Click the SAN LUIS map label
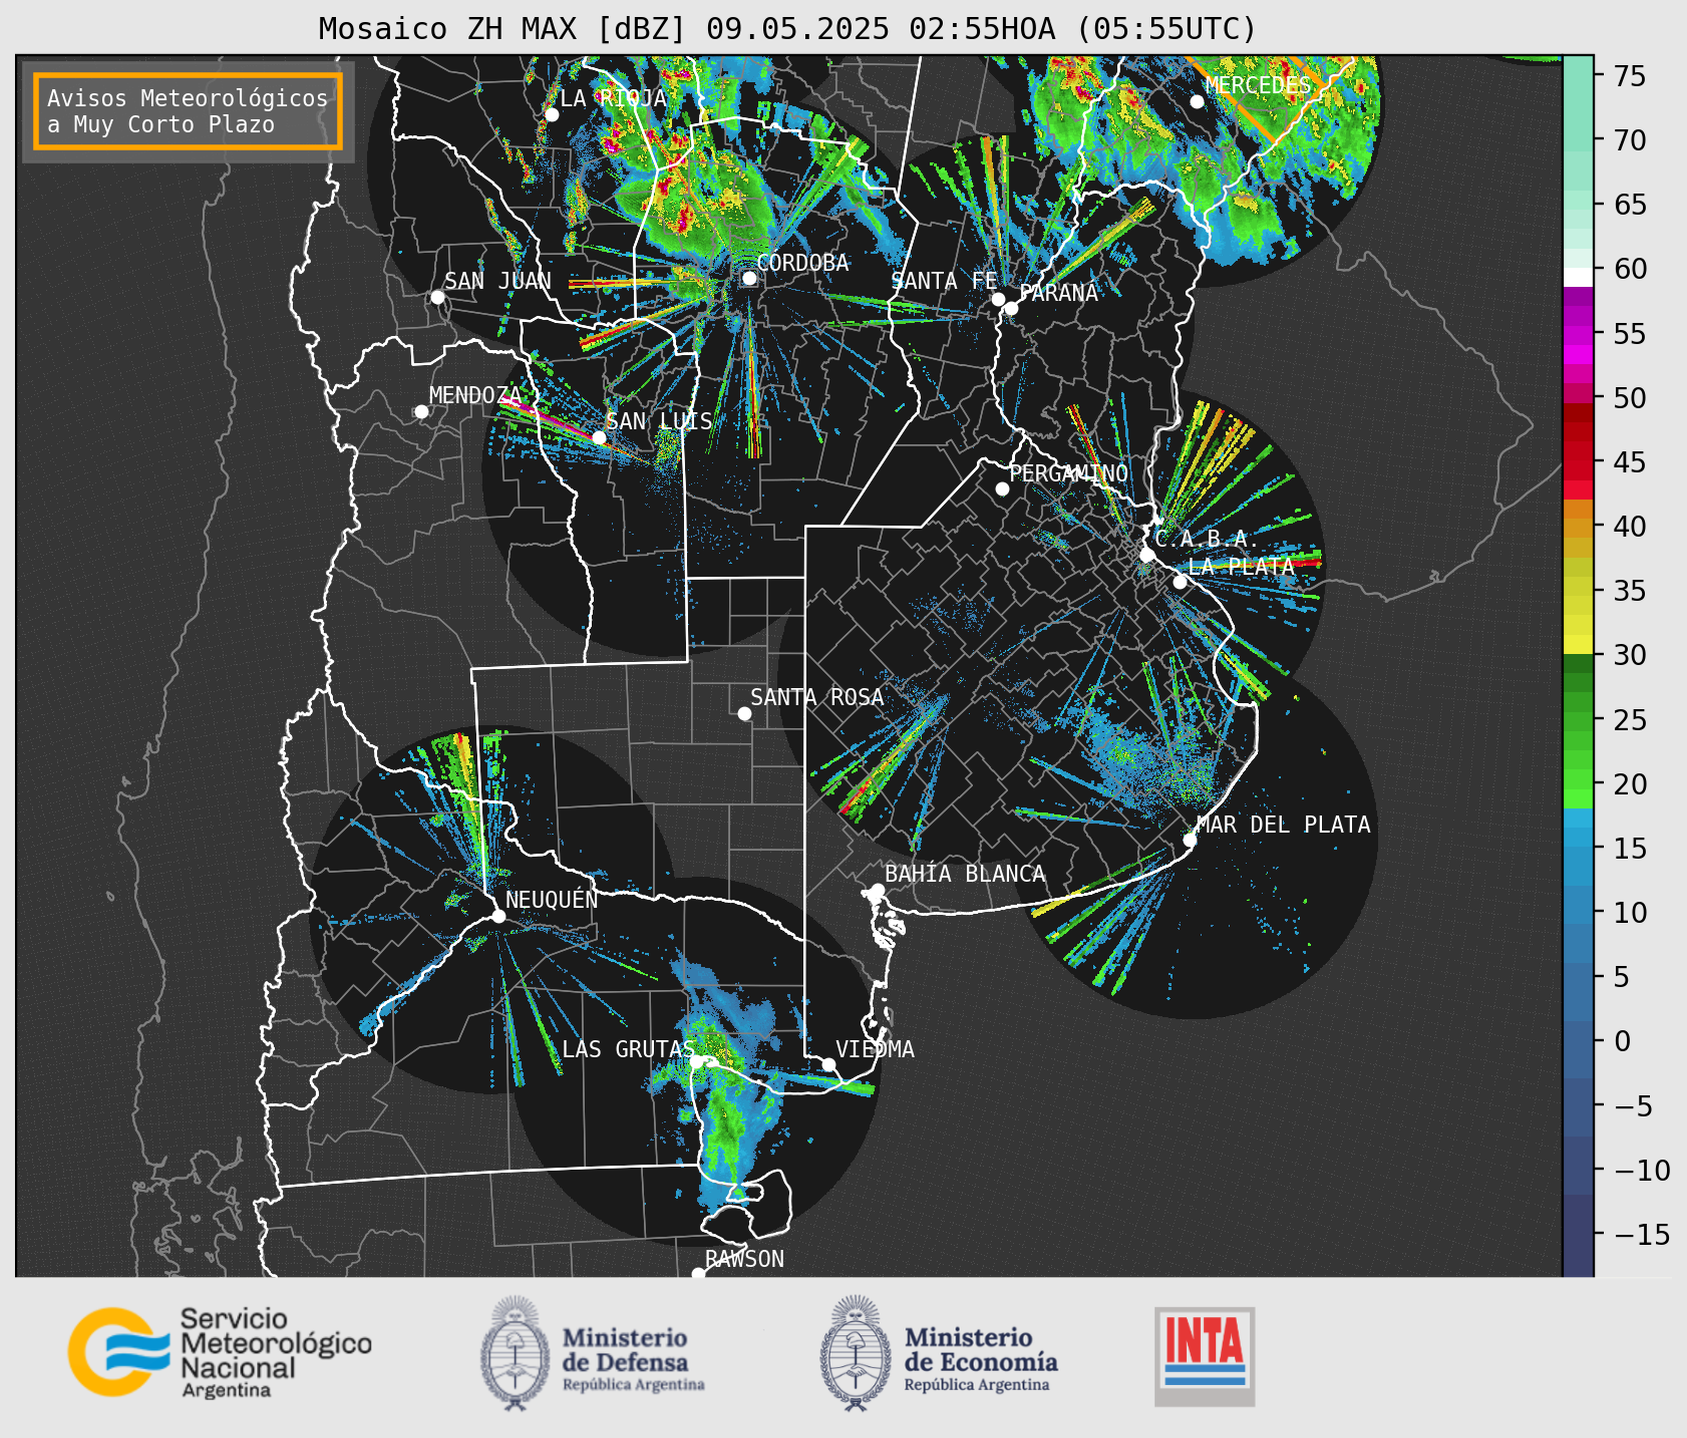The width and height of the screenshot is (1687, 1438). pos(660,421)
